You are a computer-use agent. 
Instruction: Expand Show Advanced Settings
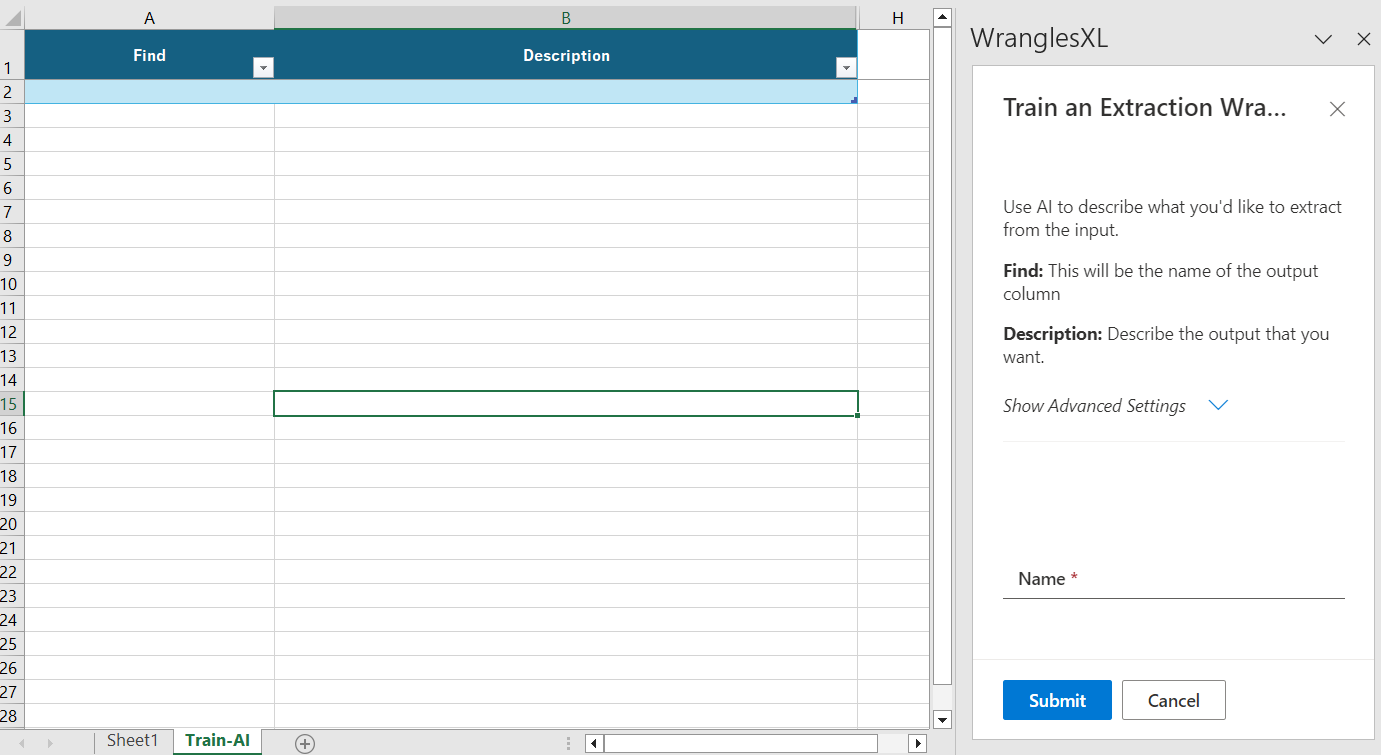click(x=1115, y=405)
